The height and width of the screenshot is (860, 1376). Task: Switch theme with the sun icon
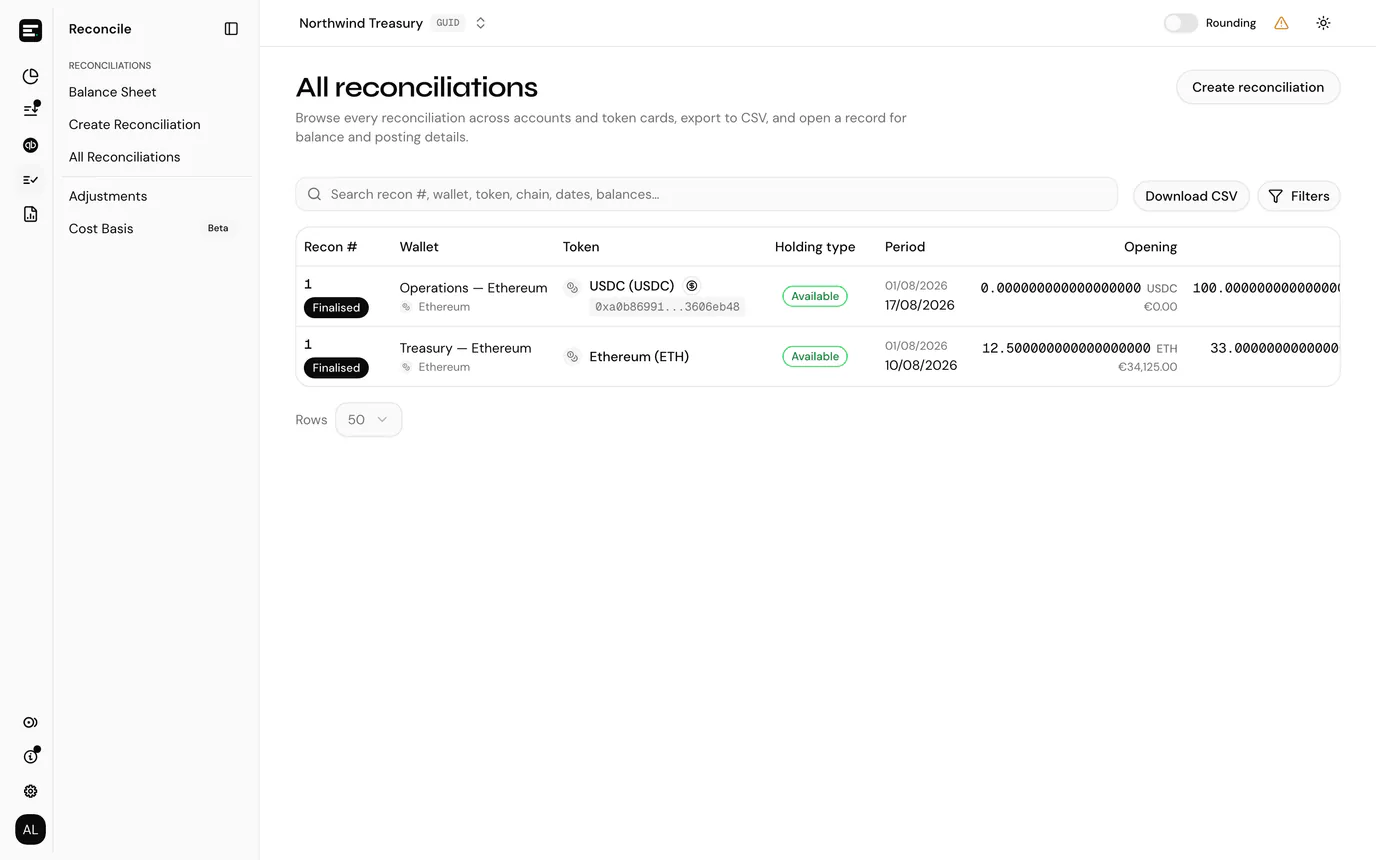click(x=1323, y=23)
